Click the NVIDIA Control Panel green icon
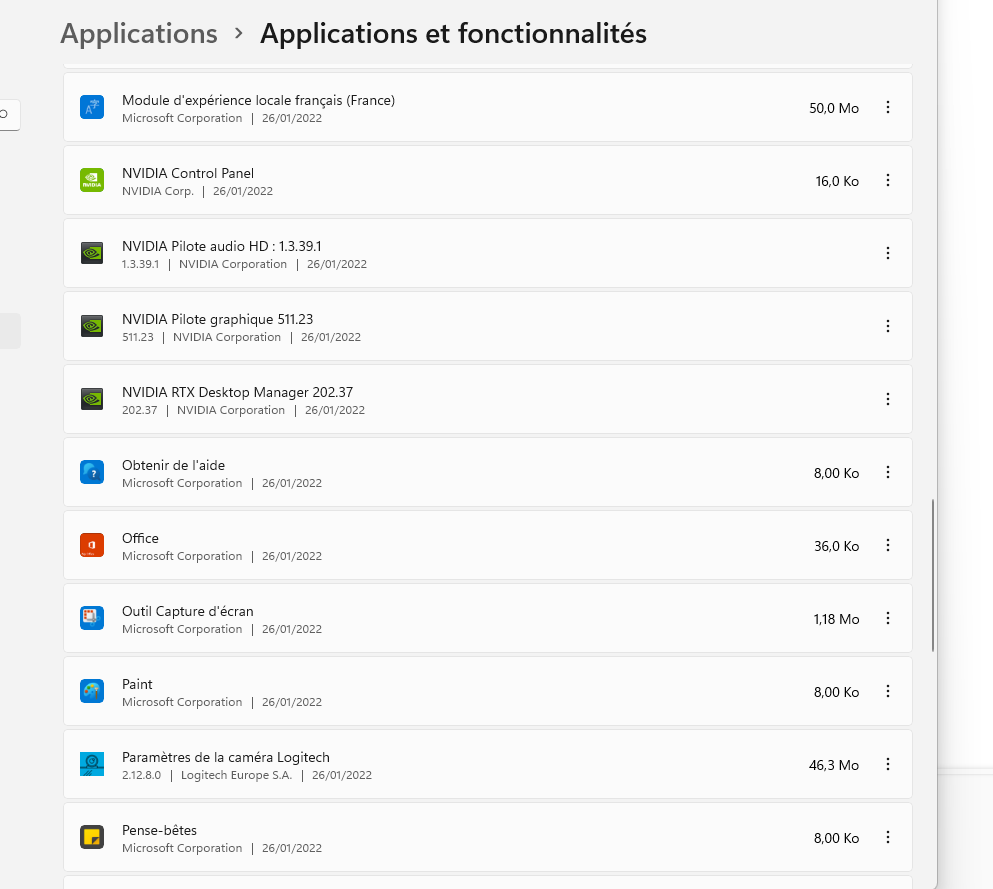 tap(92, 180)
